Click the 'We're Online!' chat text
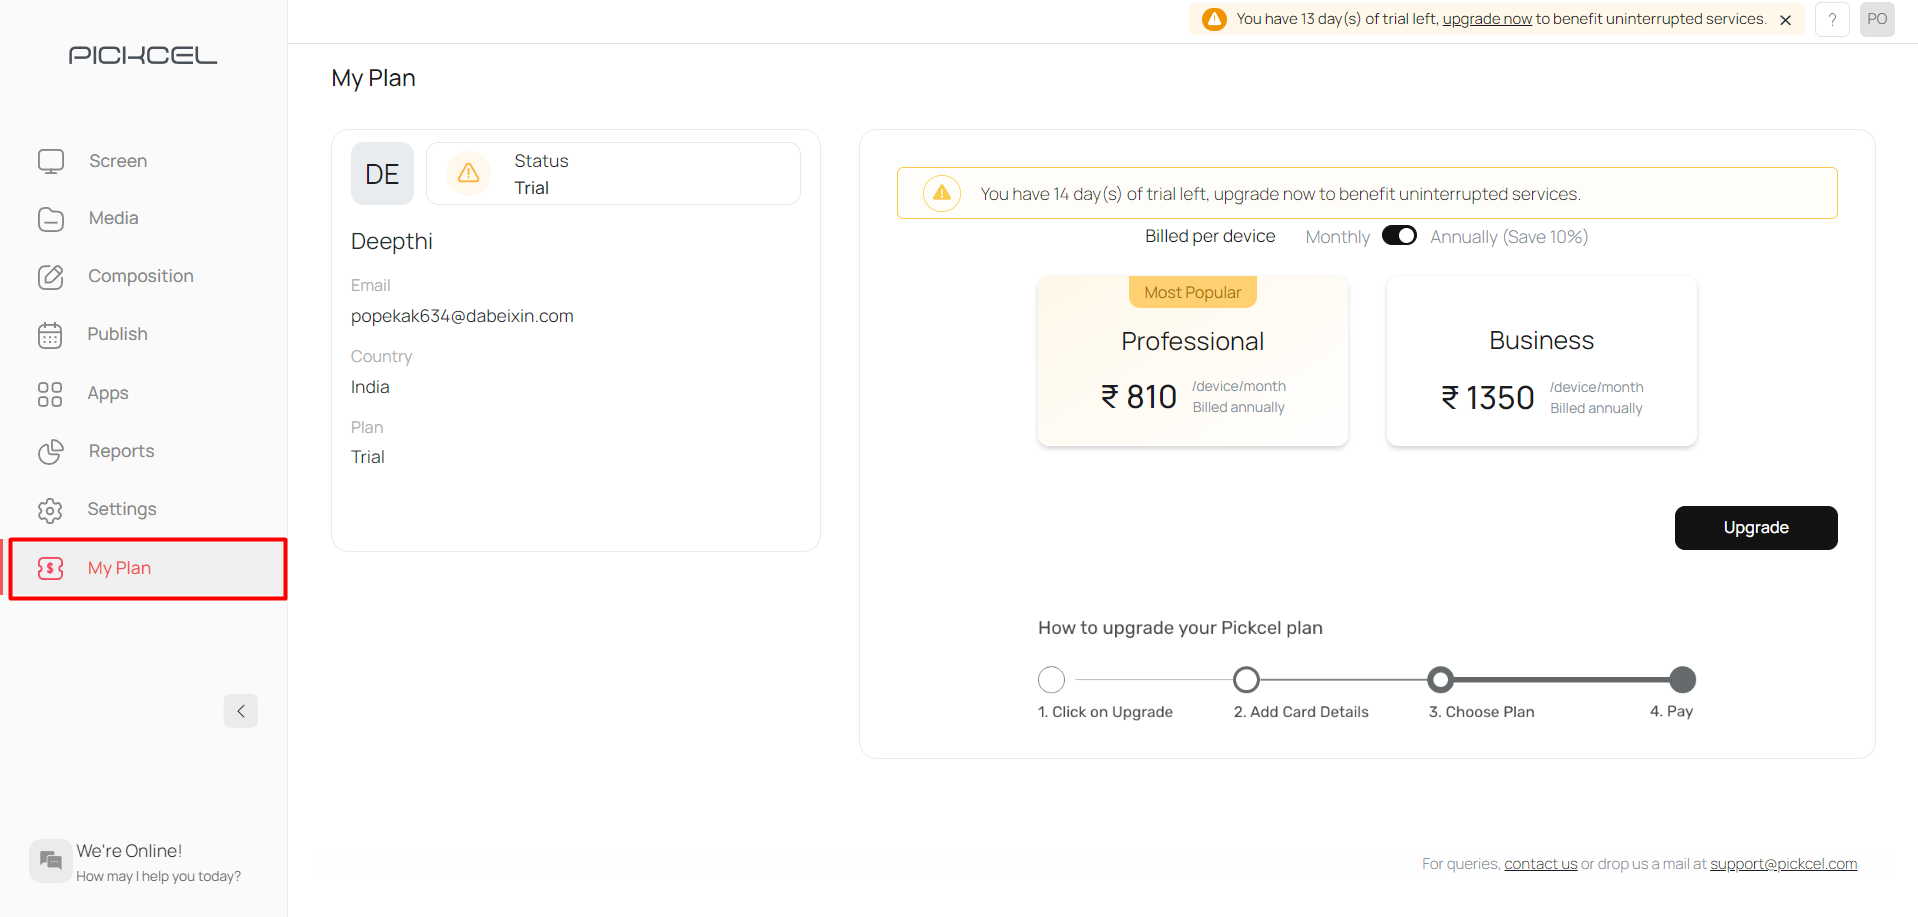This screenshot has height=917, width=1918. pos(129,851)
